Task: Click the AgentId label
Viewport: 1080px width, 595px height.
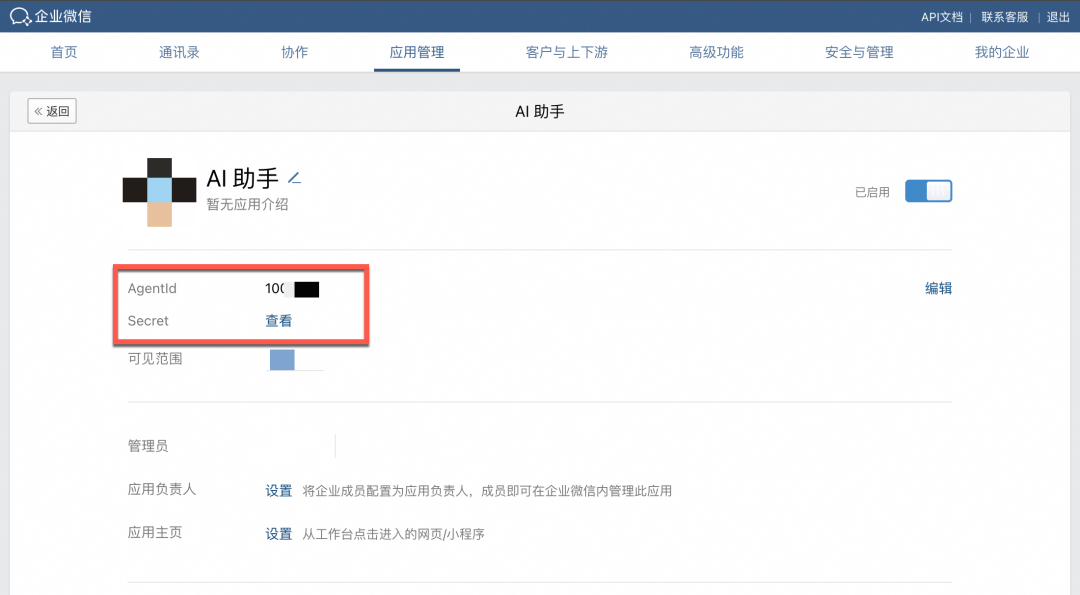Action: (x=152, y=289)
